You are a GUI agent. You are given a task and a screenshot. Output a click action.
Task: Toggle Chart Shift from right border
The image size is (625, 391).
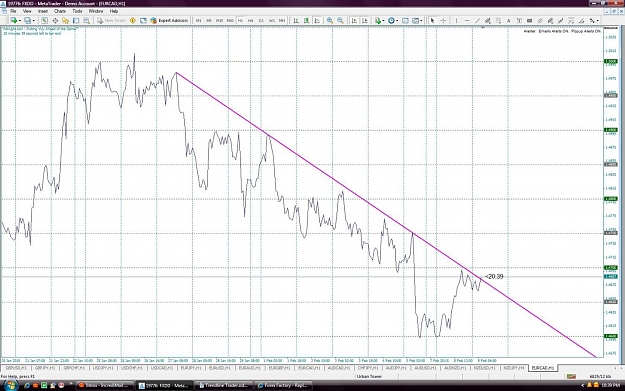coord(364,20)
